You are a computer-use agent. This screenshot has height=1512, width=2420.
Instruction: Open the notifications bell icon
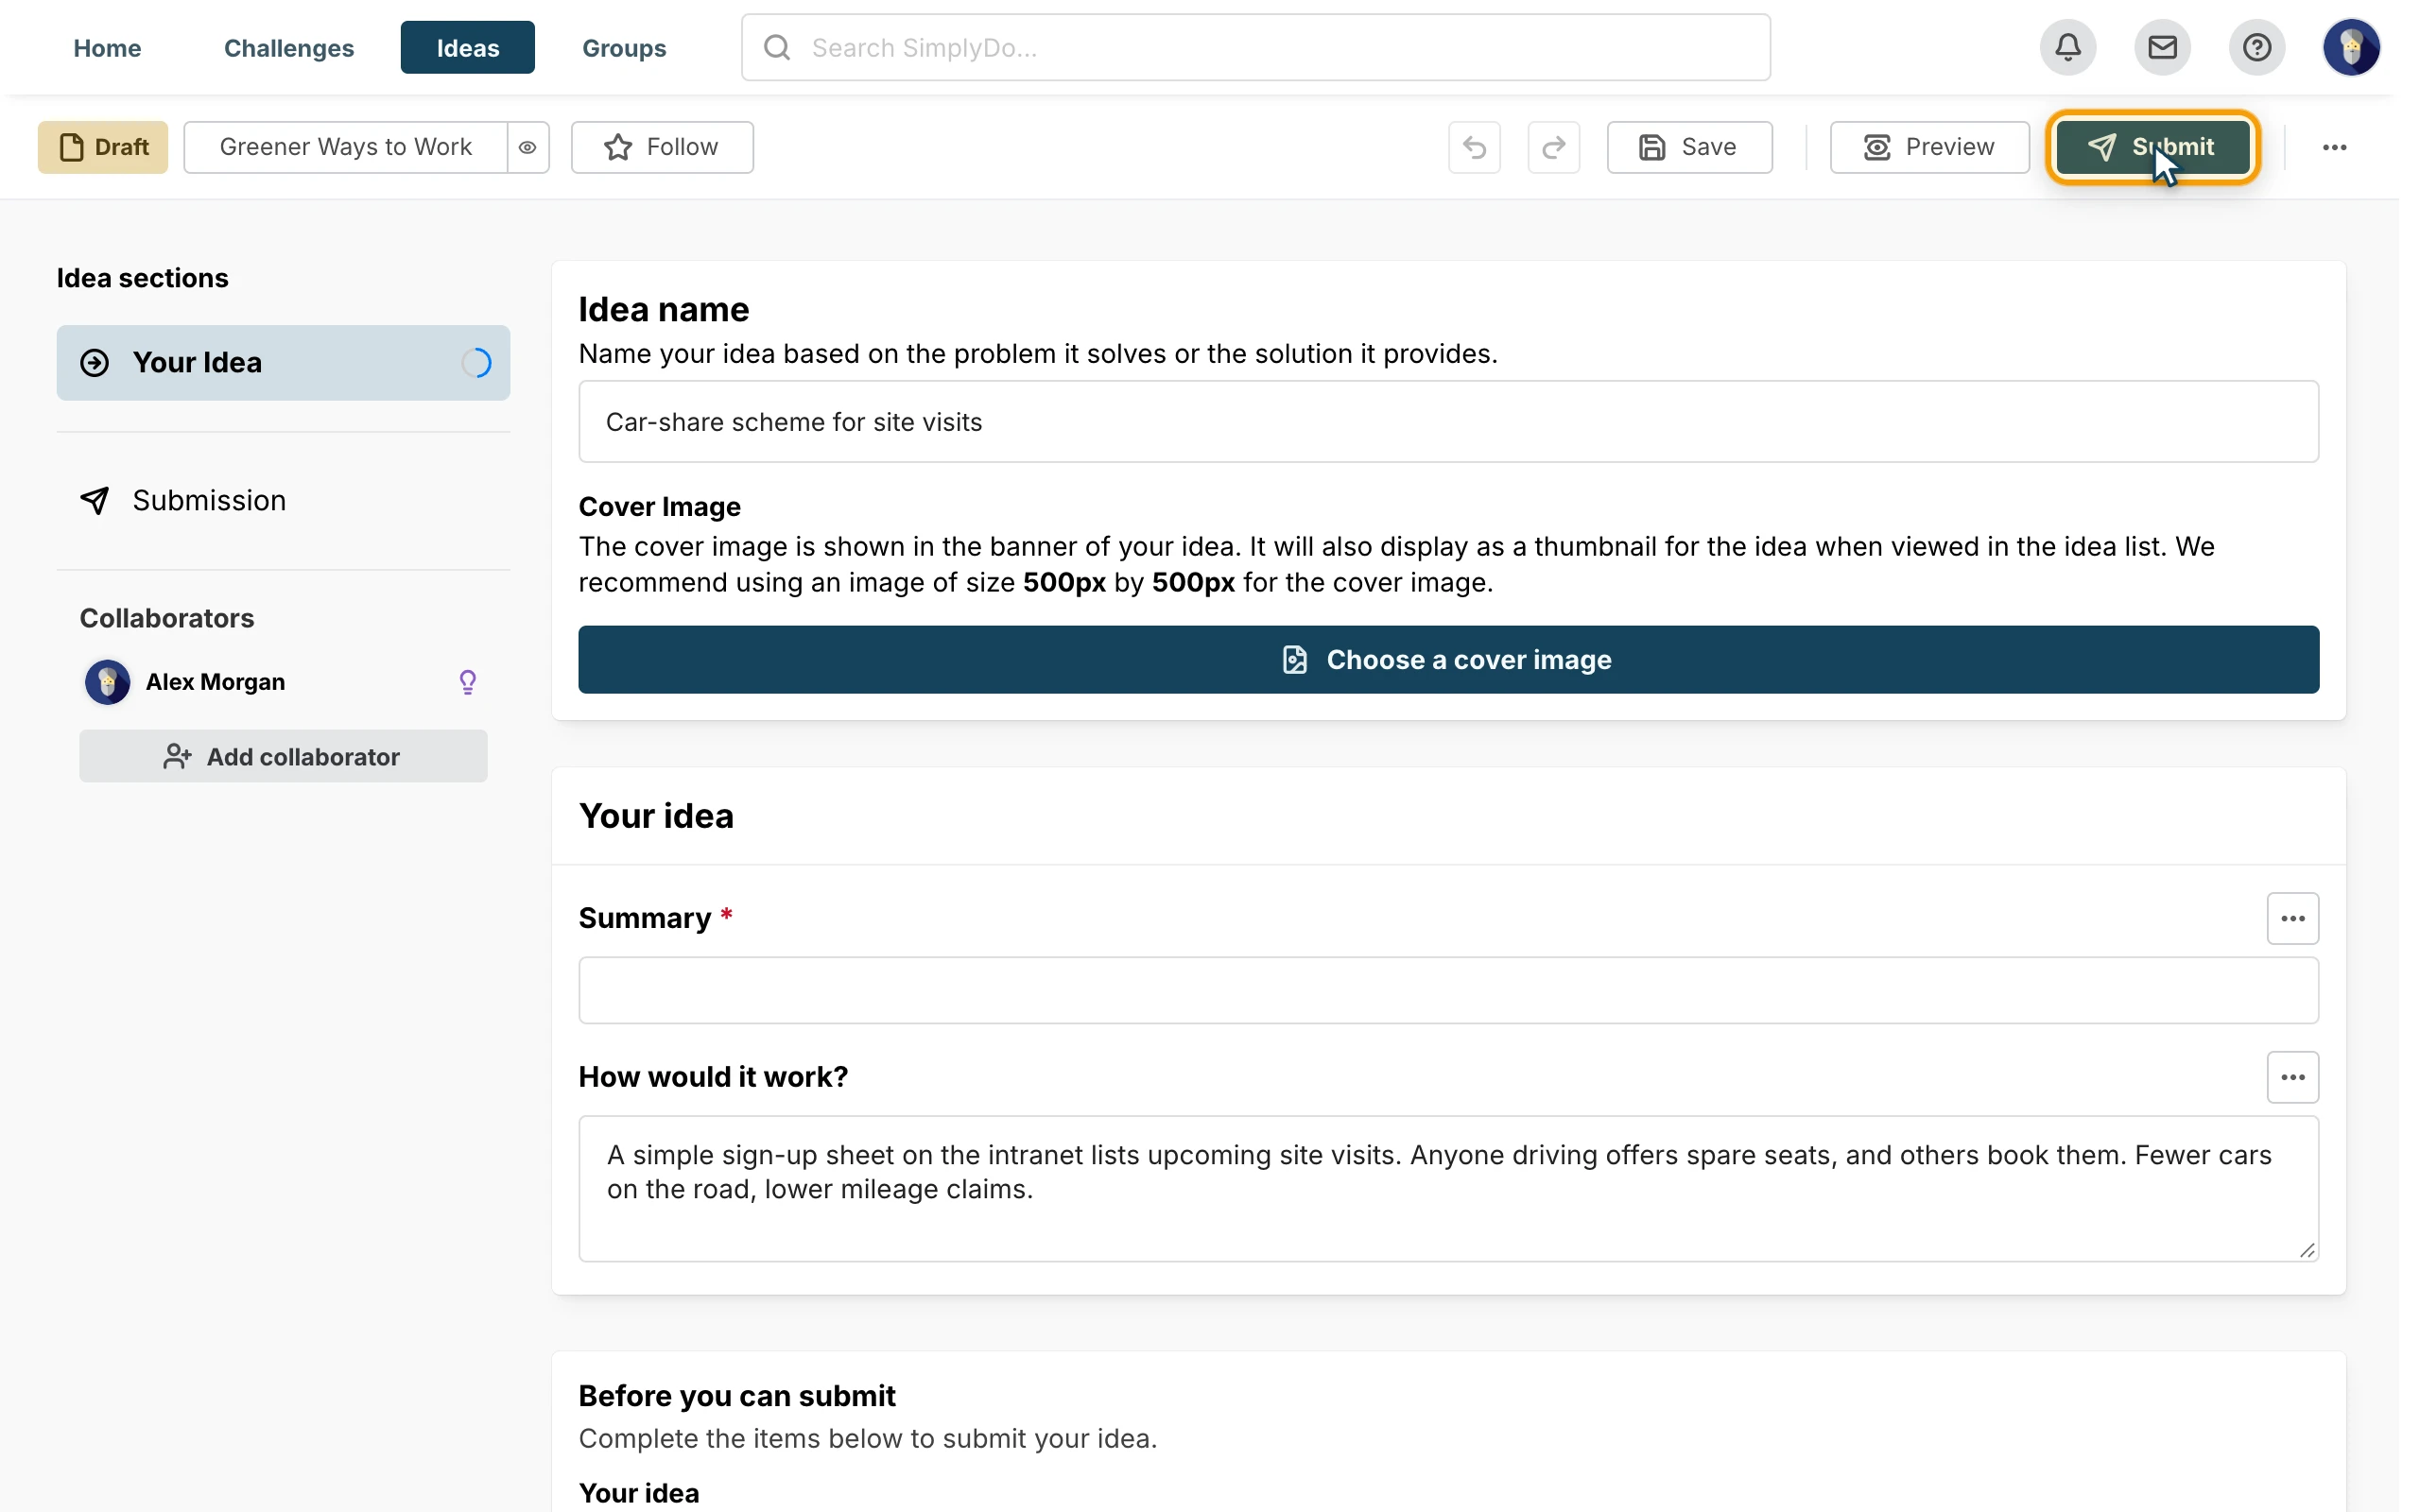(2068, 47)
